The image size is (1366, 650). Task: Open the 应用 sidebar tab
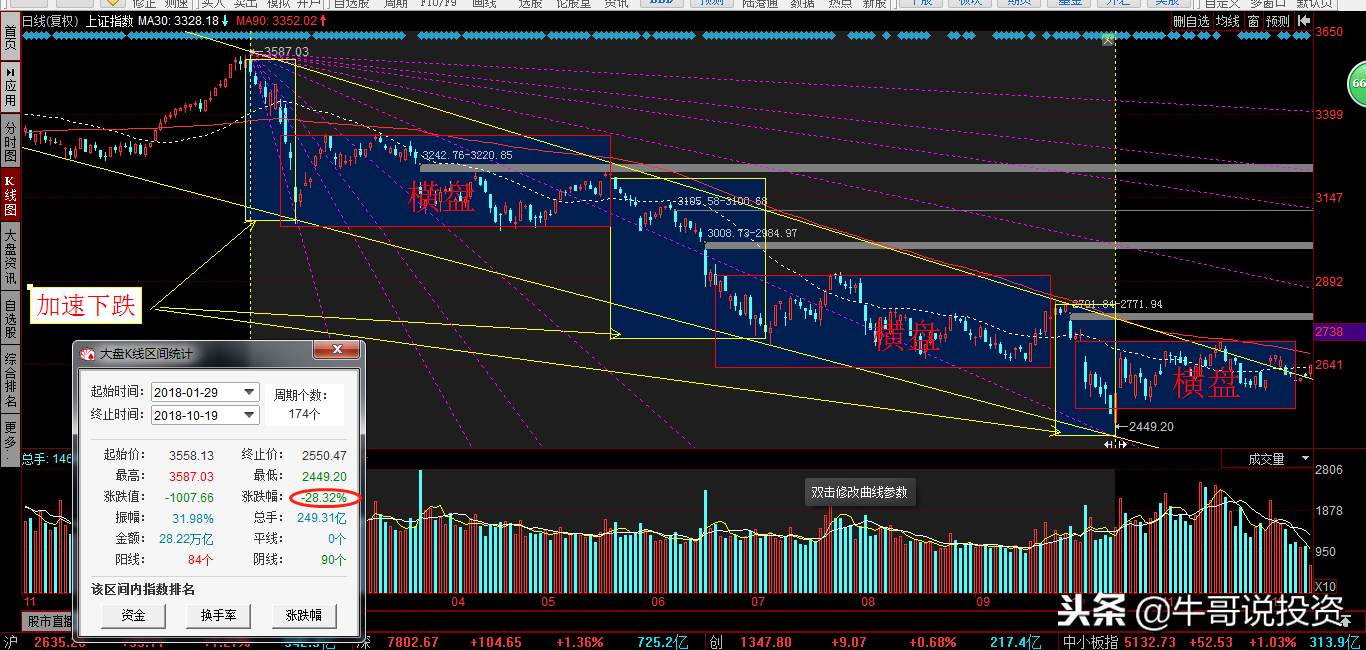pos(10,89)
